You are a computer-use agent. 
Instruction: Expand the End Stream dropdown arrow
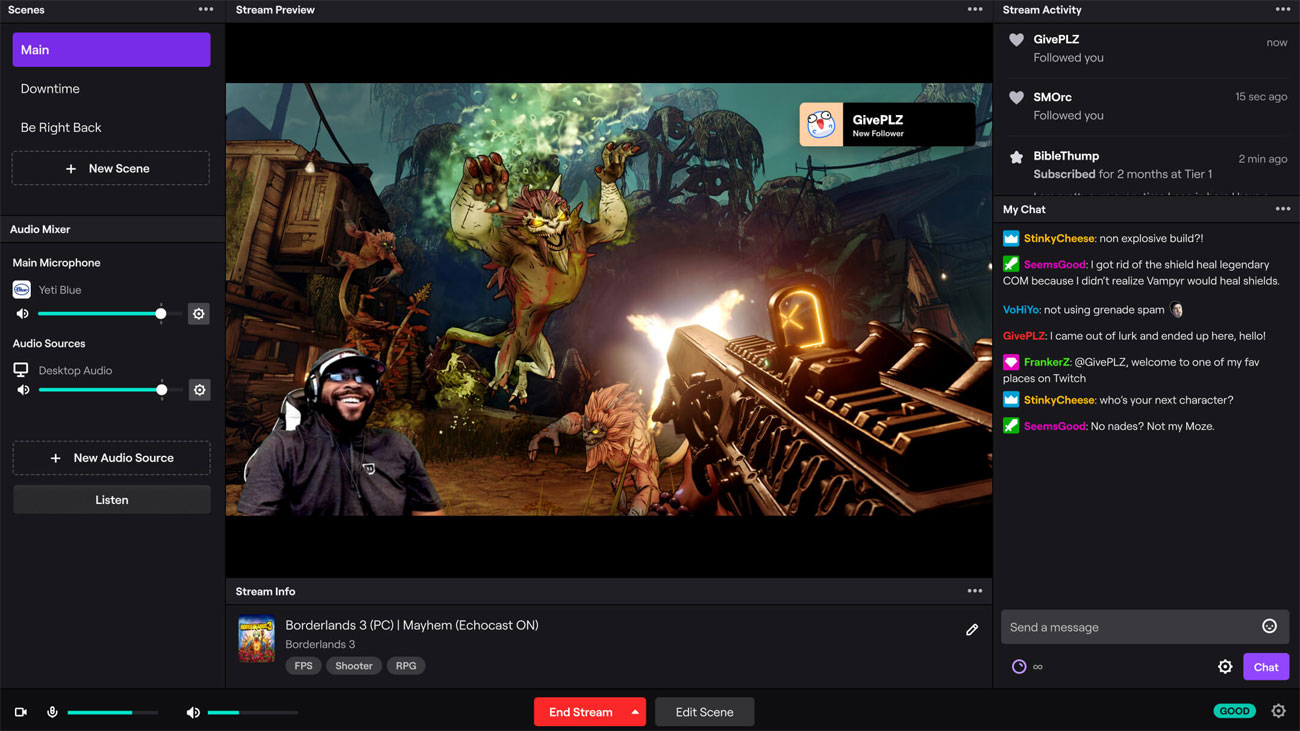[634, 712]
